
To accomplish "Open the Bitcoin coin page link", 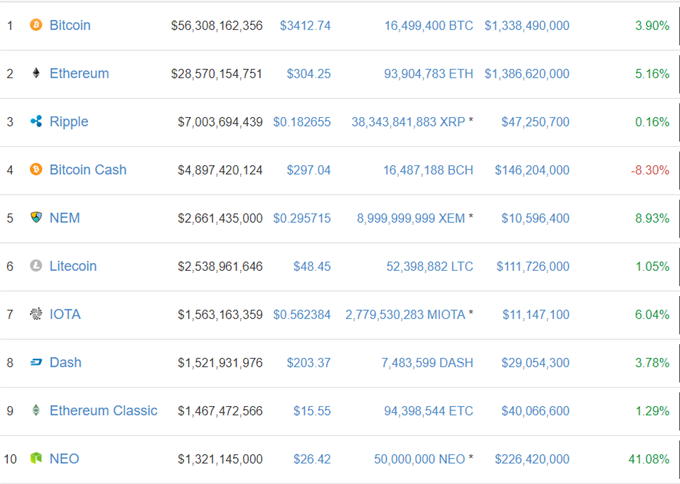I will (70, 25).
